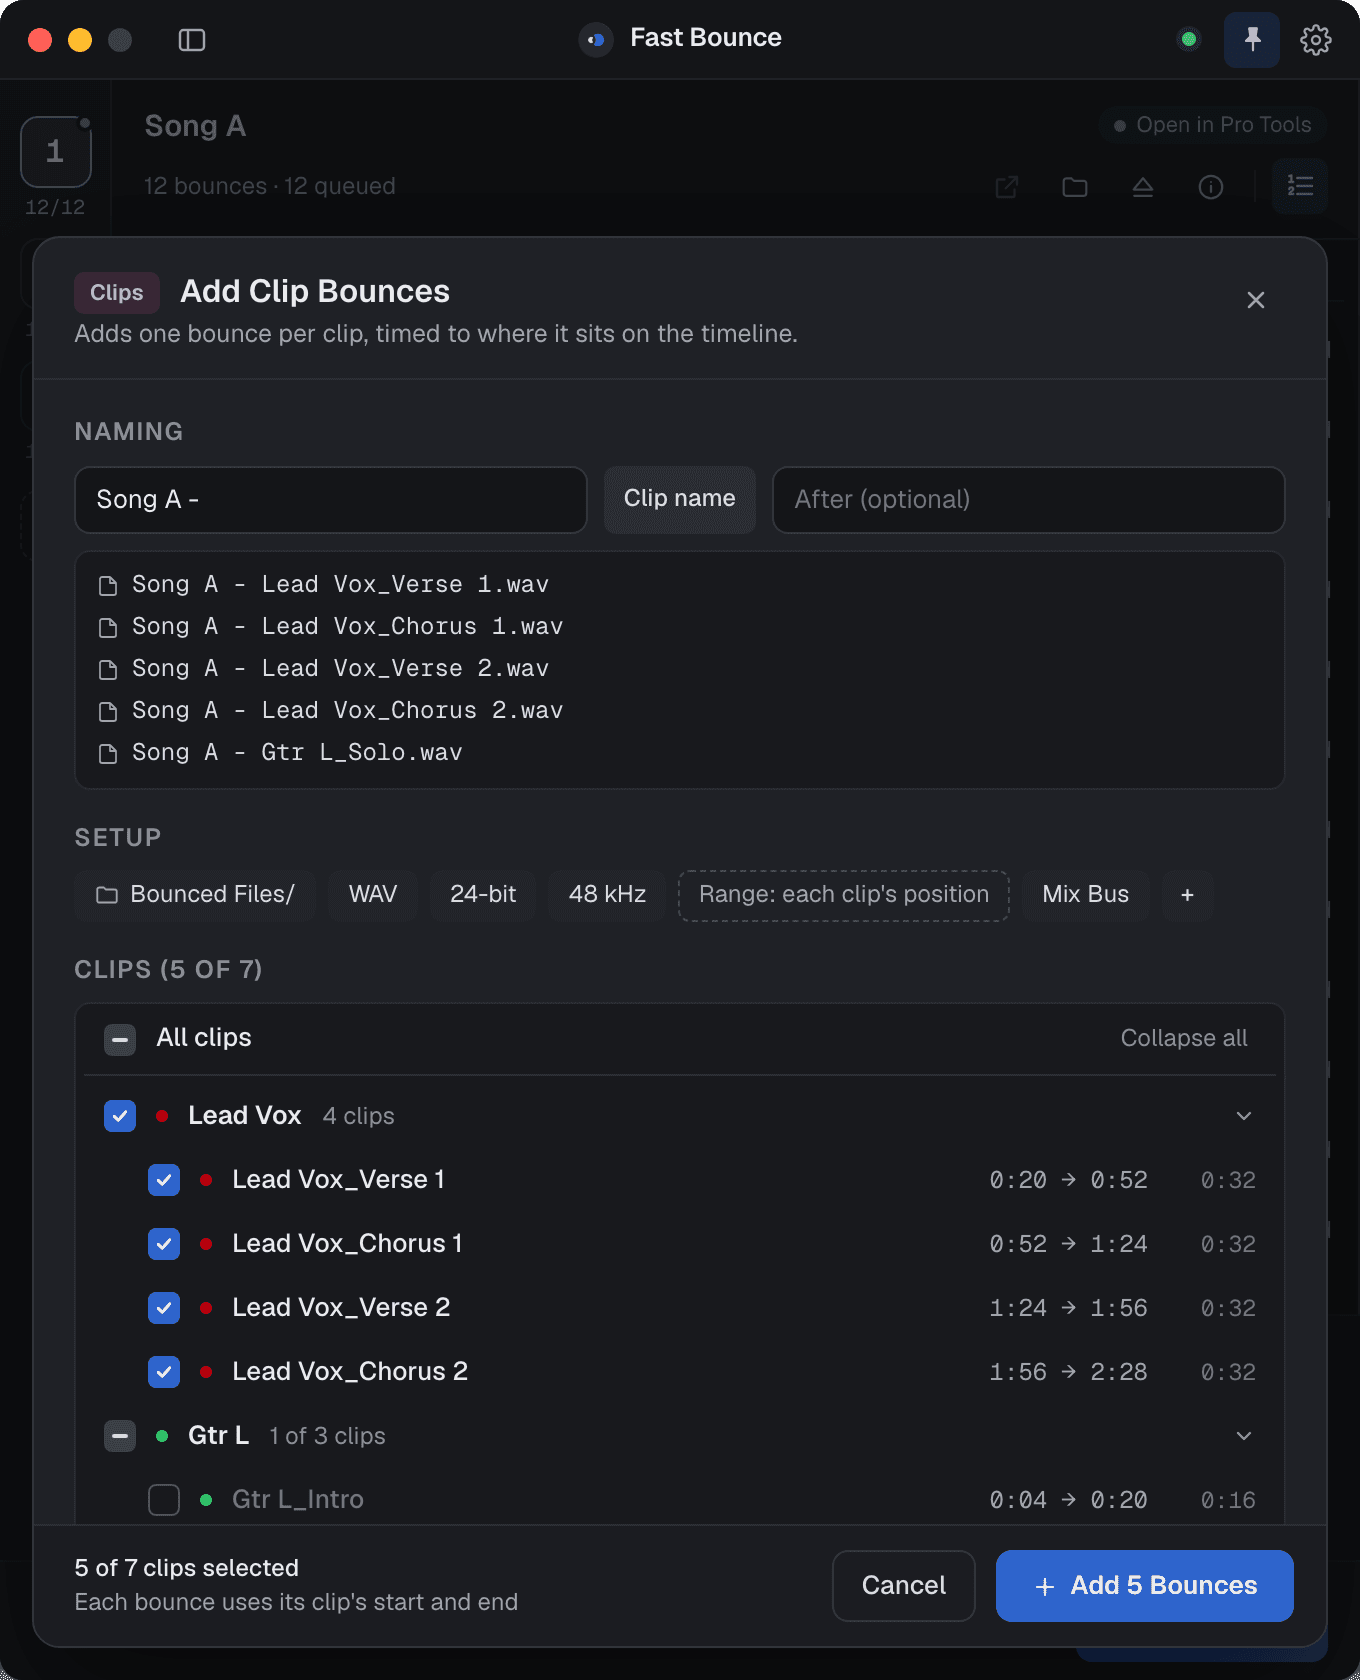Click the red color dot beside Lead Vox
Screen dimensions: 1360x1680
pos(162,1116)
